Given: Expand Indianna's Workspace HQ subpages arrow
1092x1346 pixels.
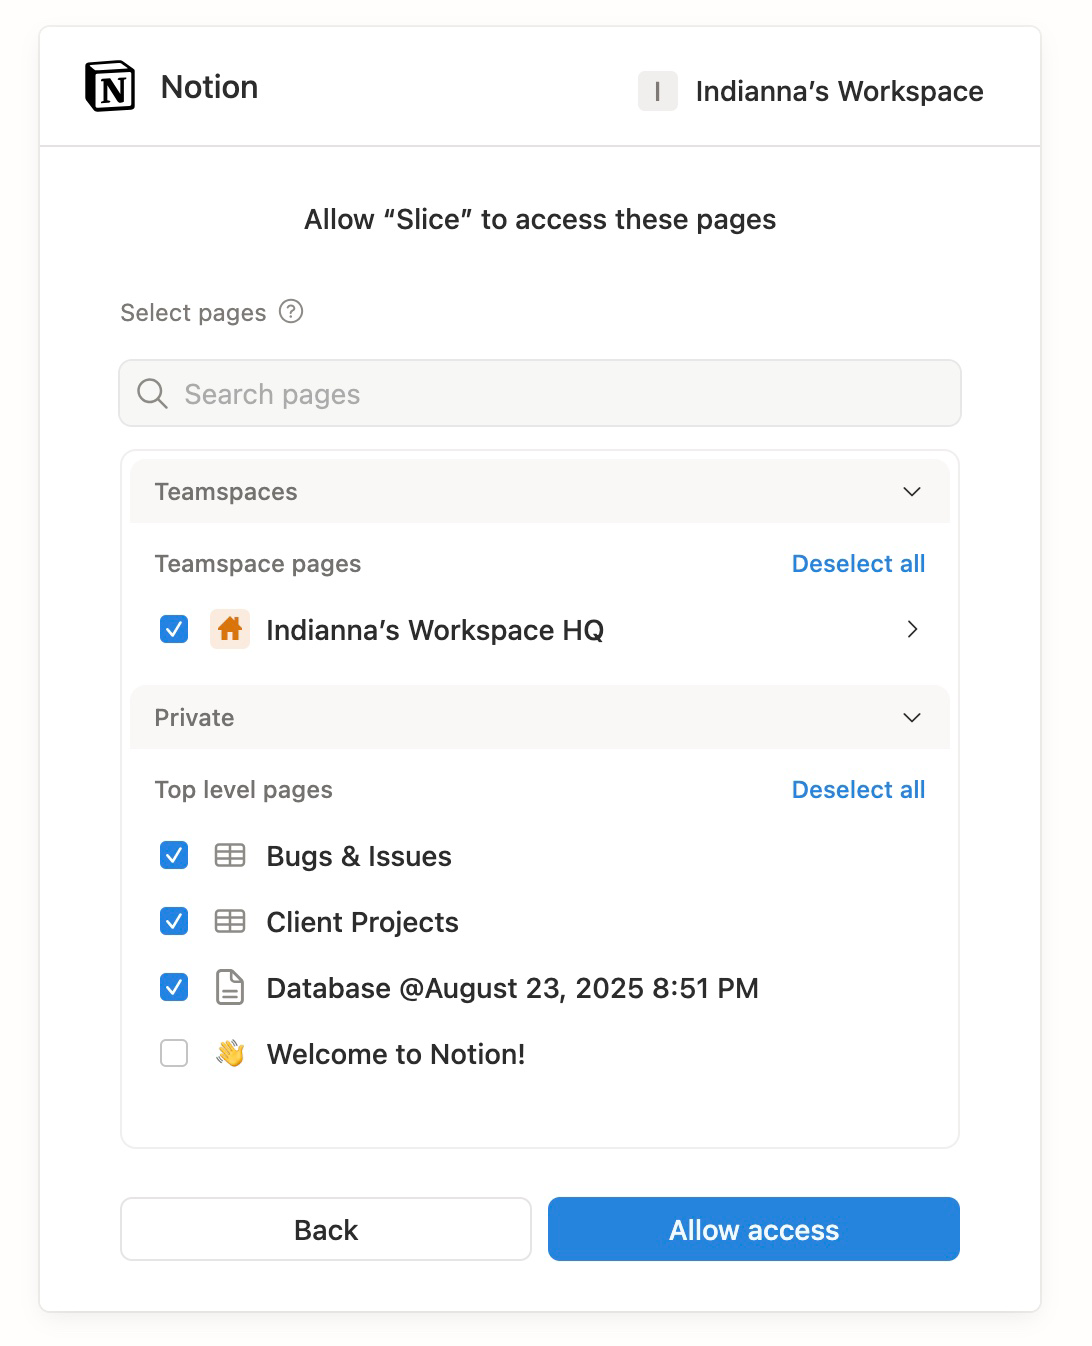Looking at the screenshot, I should pyautogui.click(x=912, y=629).
